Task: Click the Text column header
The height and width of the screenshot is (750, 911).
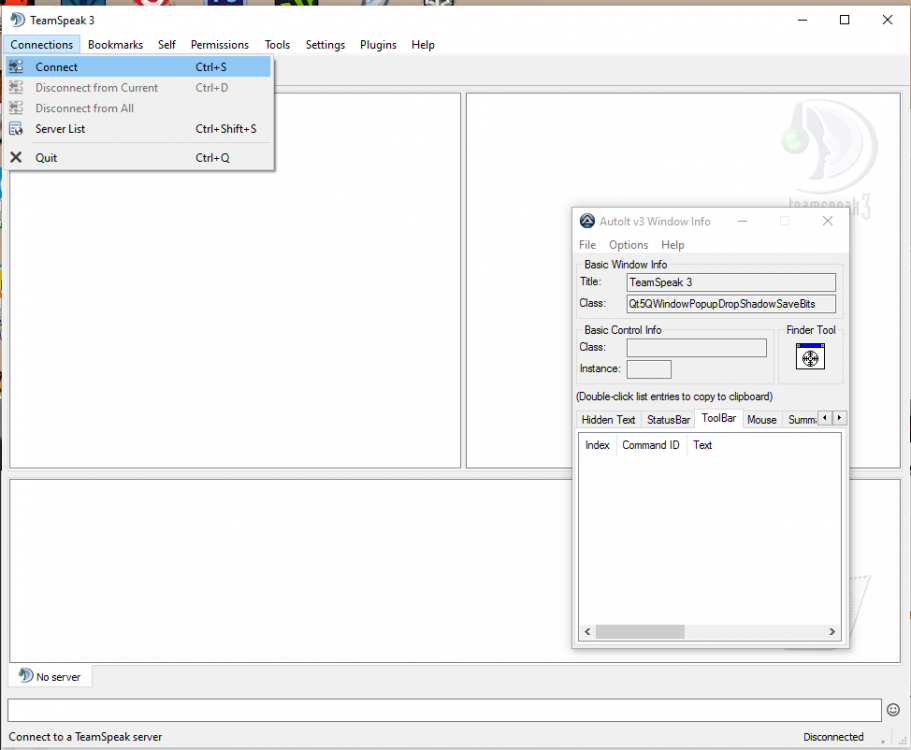Action: [x=702, y=445]
